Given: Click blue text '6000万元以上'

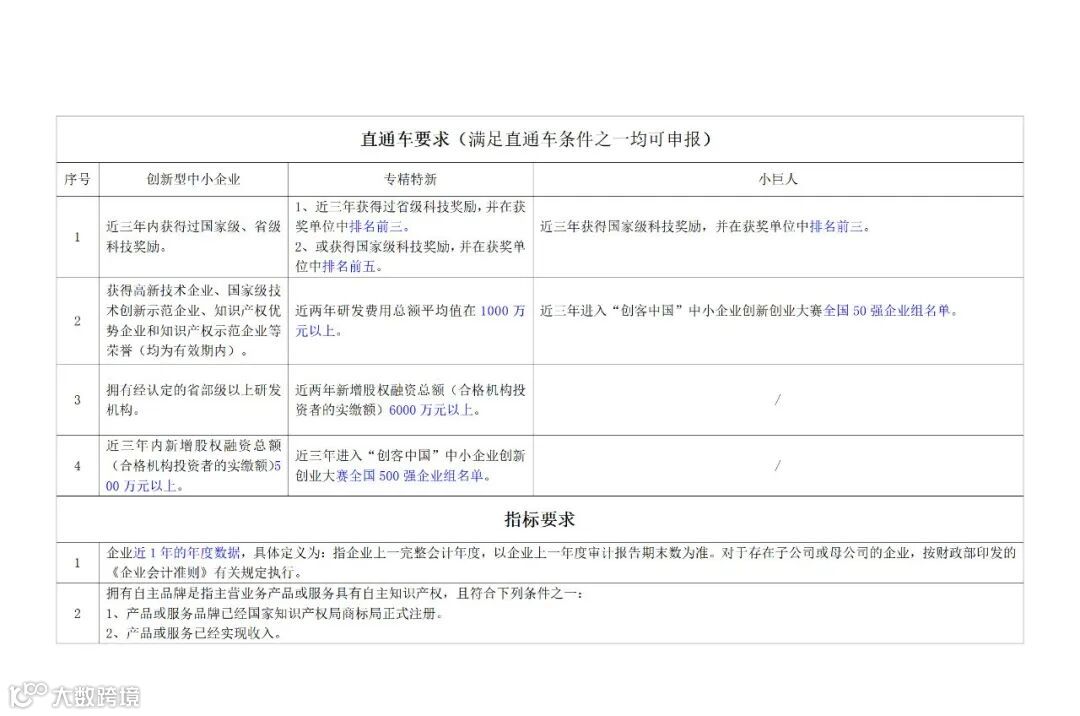Looking at the screenshot, I should pos(431,410).
